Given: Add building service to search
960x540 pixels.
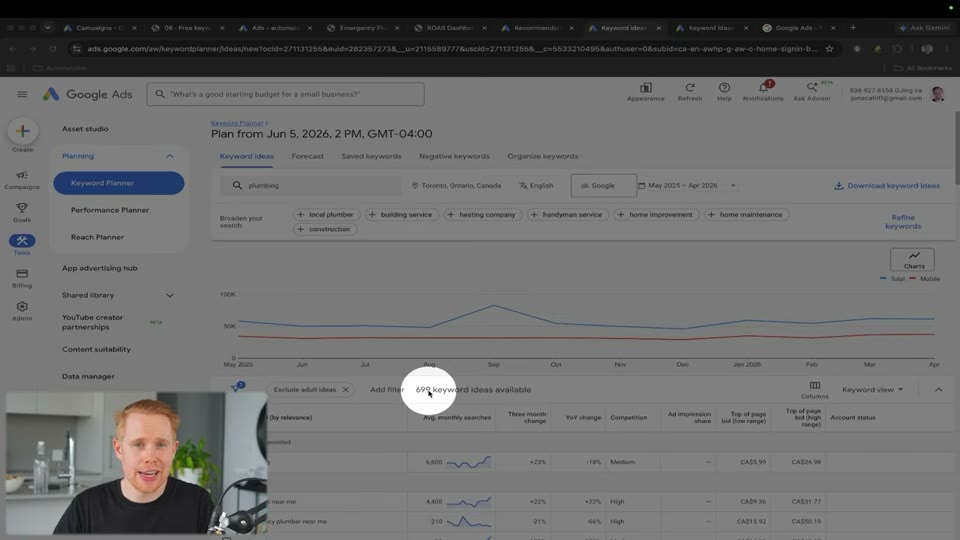Looking at the screenshot, I should 401,214.
